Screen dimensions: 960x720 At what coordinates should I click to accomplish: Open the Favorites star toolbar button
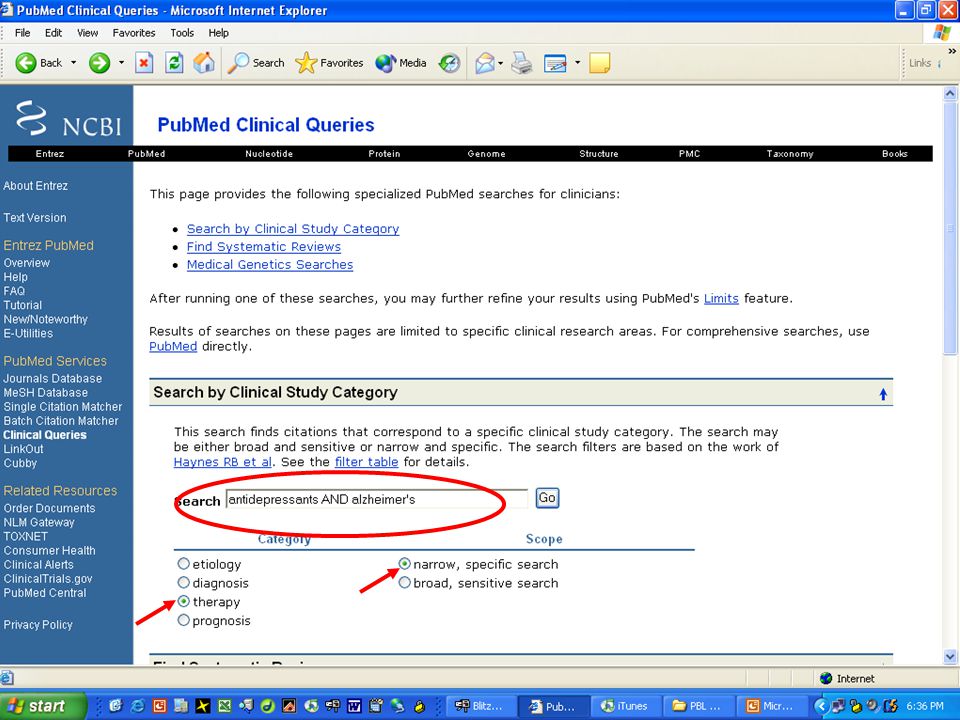tap(329, 62)
